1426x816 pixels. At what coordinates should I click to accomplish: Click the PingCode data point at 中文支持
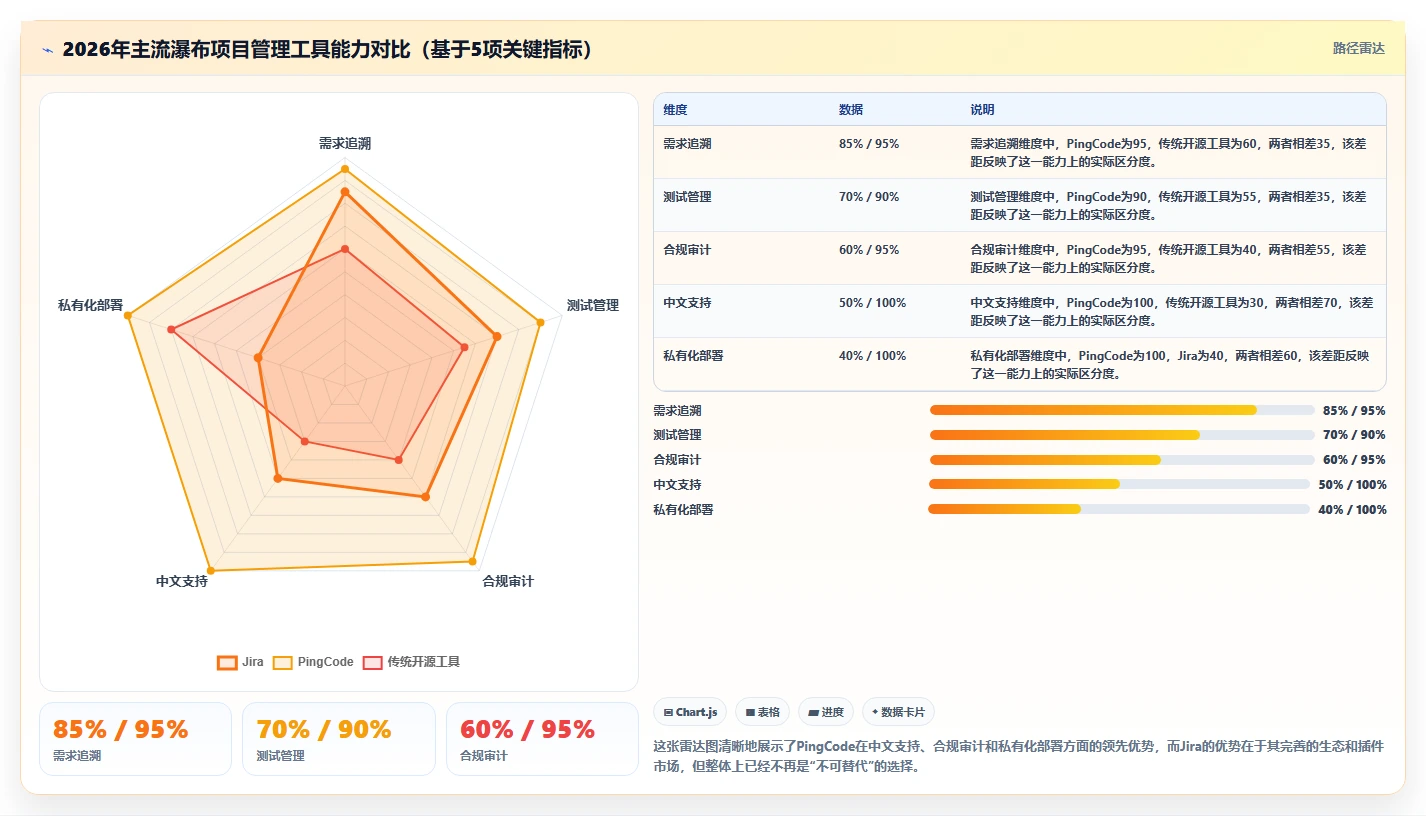pos(211,570)
